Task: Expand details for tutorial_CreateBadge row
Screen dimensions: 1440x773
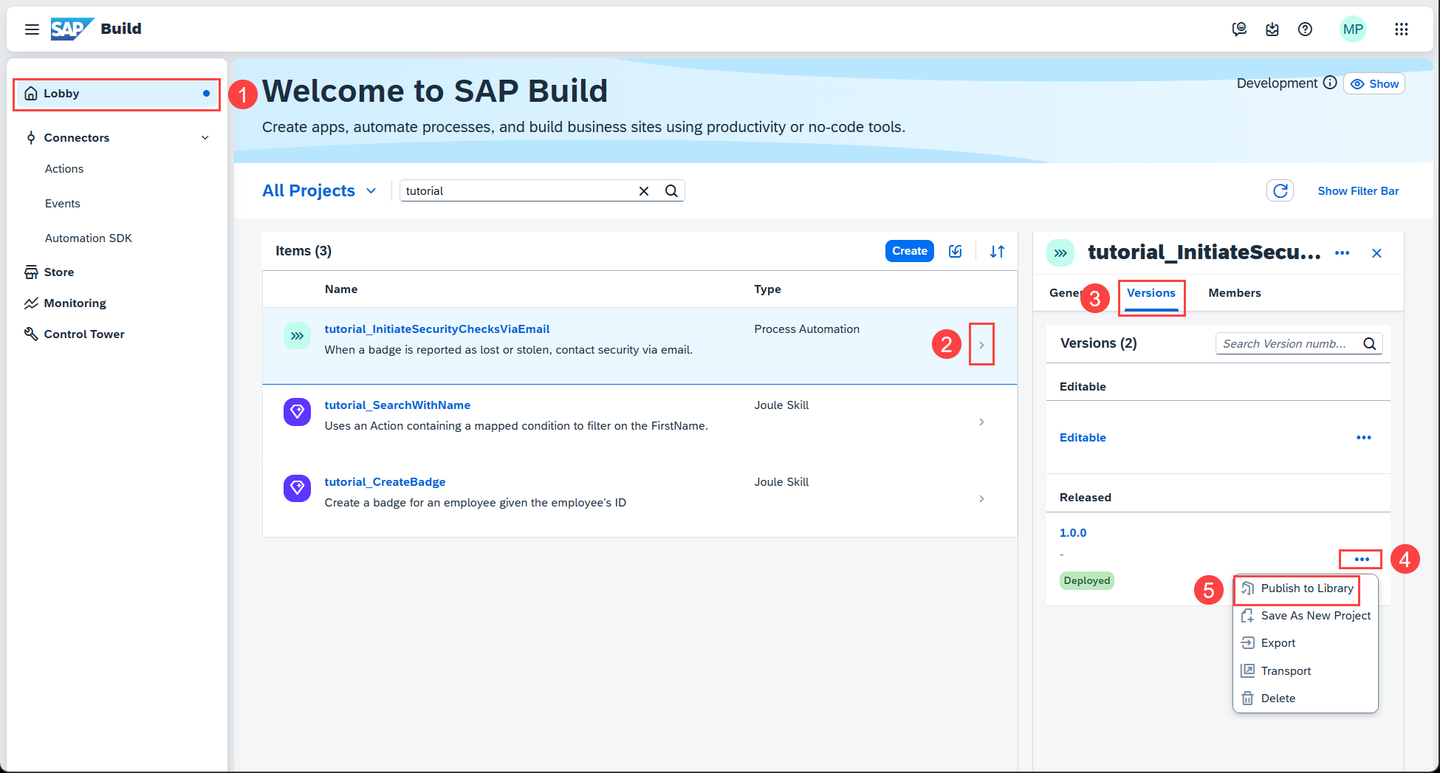Action: 982,499
